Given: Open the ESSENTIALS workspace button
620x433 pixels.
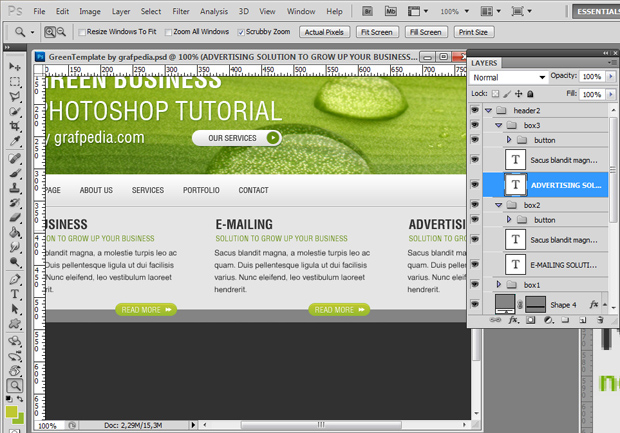Looking at the screenshot, I should (x=596, y=11).
